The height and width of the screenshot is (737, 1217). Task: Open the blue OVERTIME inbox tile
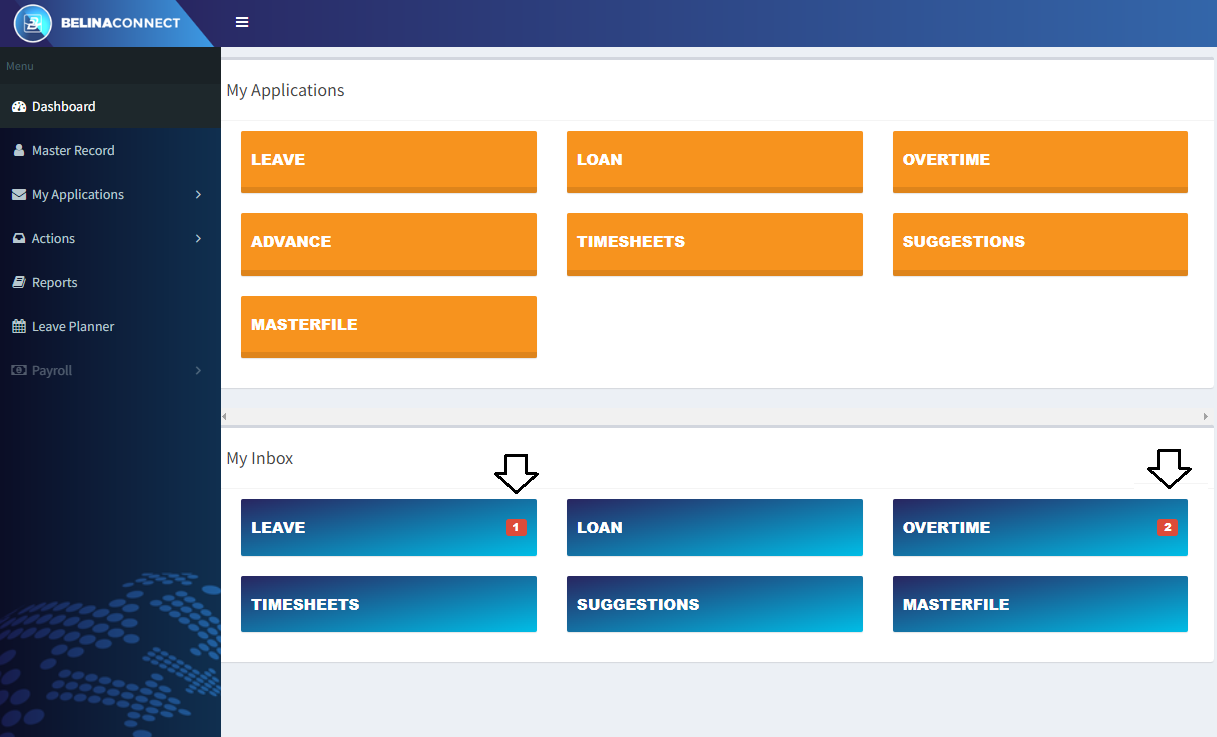pos(1040,527)
